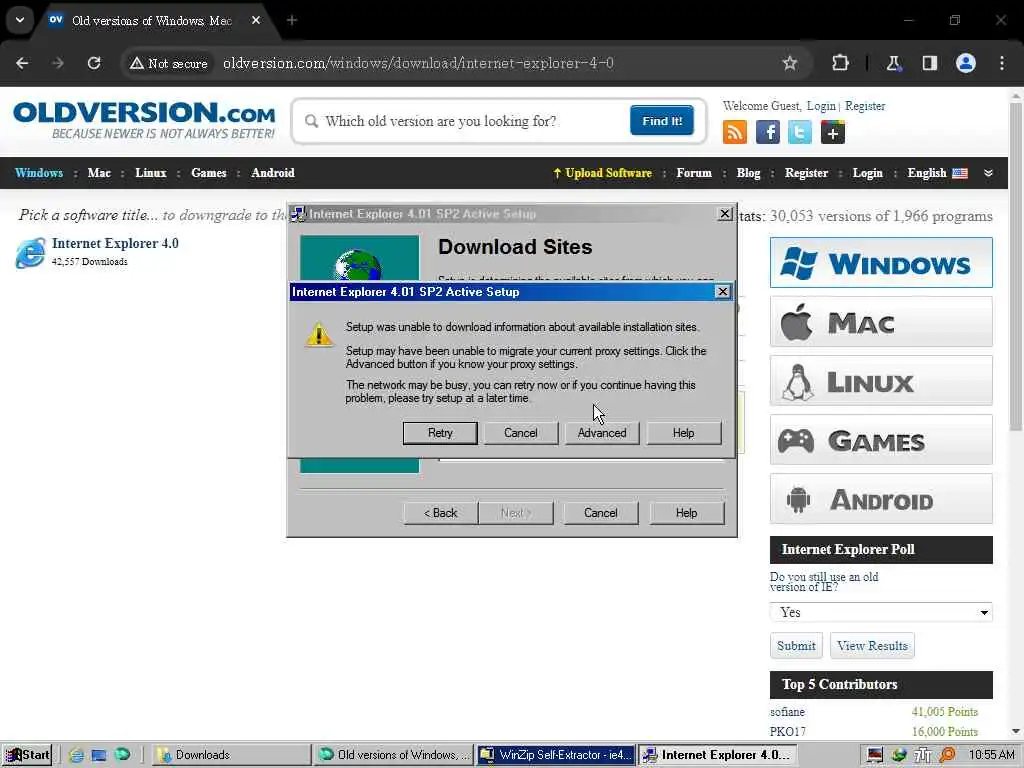
Task: Bookmark this page with the star icon
Action: coord(790,63)
